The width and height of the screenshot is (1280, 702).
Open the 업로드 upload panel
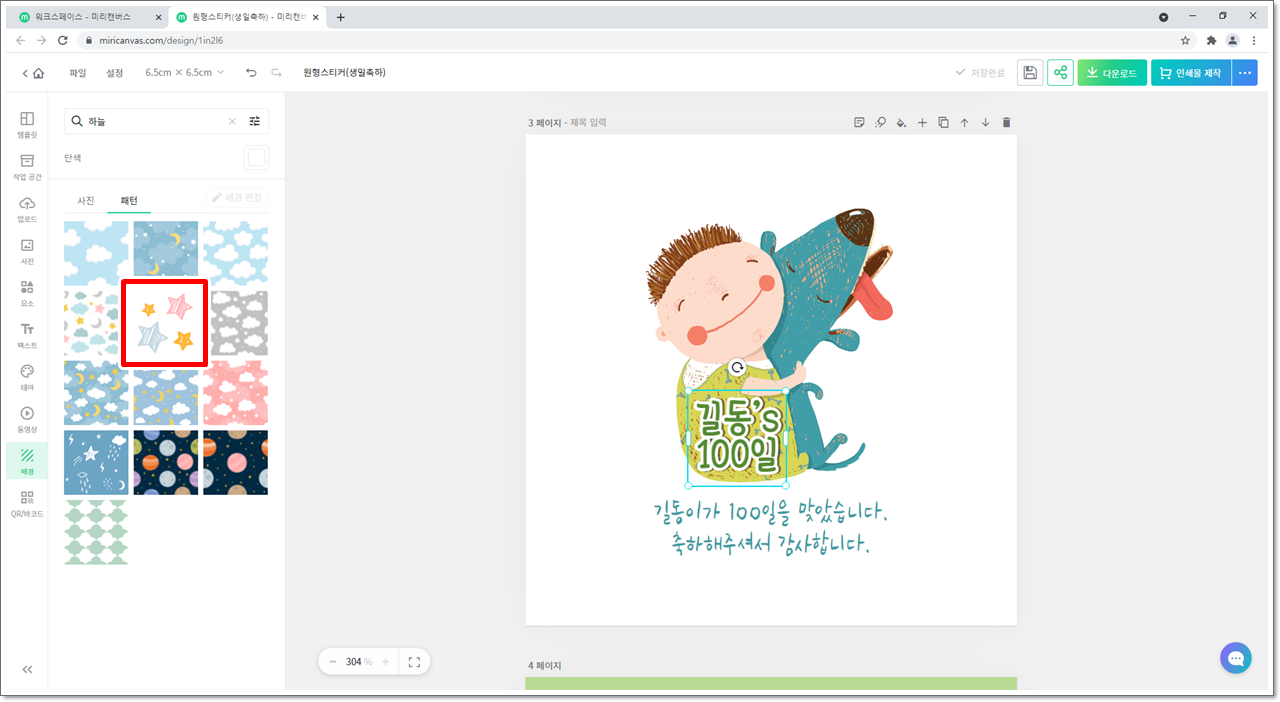tap(27, 208)
